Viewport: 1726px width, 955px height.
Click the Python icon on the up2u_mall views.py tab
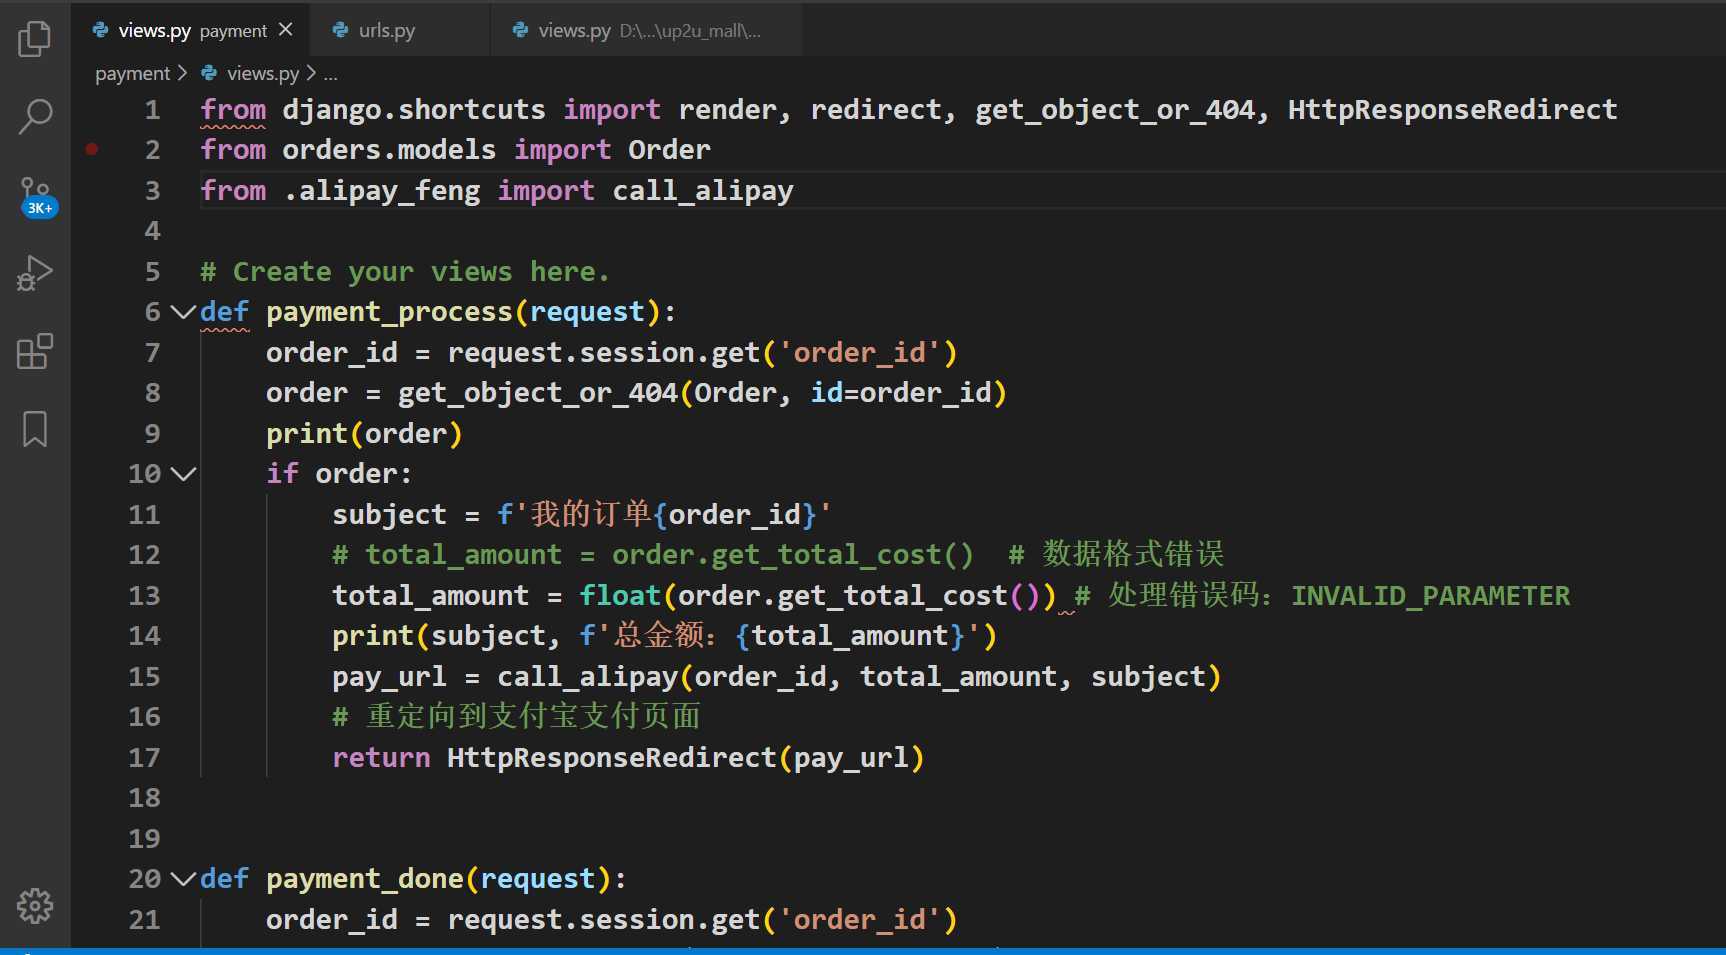pos(520,30)
